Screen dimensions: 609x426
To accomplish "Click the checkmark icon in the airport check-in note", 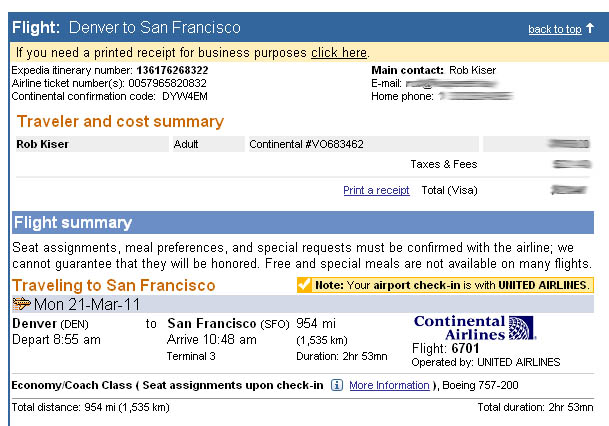I will point(304,285).
